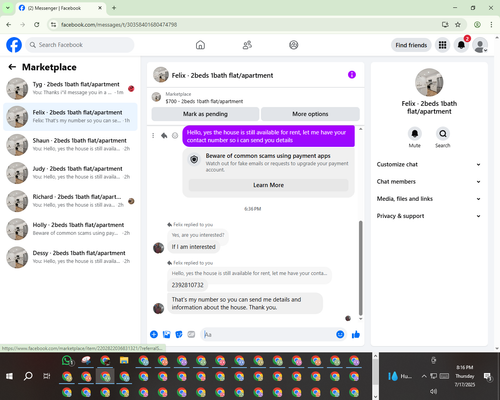This screenshot has height=400, width=500.
Task: Open the notifications bell with badge
Action: pyautogui.click(x=461, y=45)
